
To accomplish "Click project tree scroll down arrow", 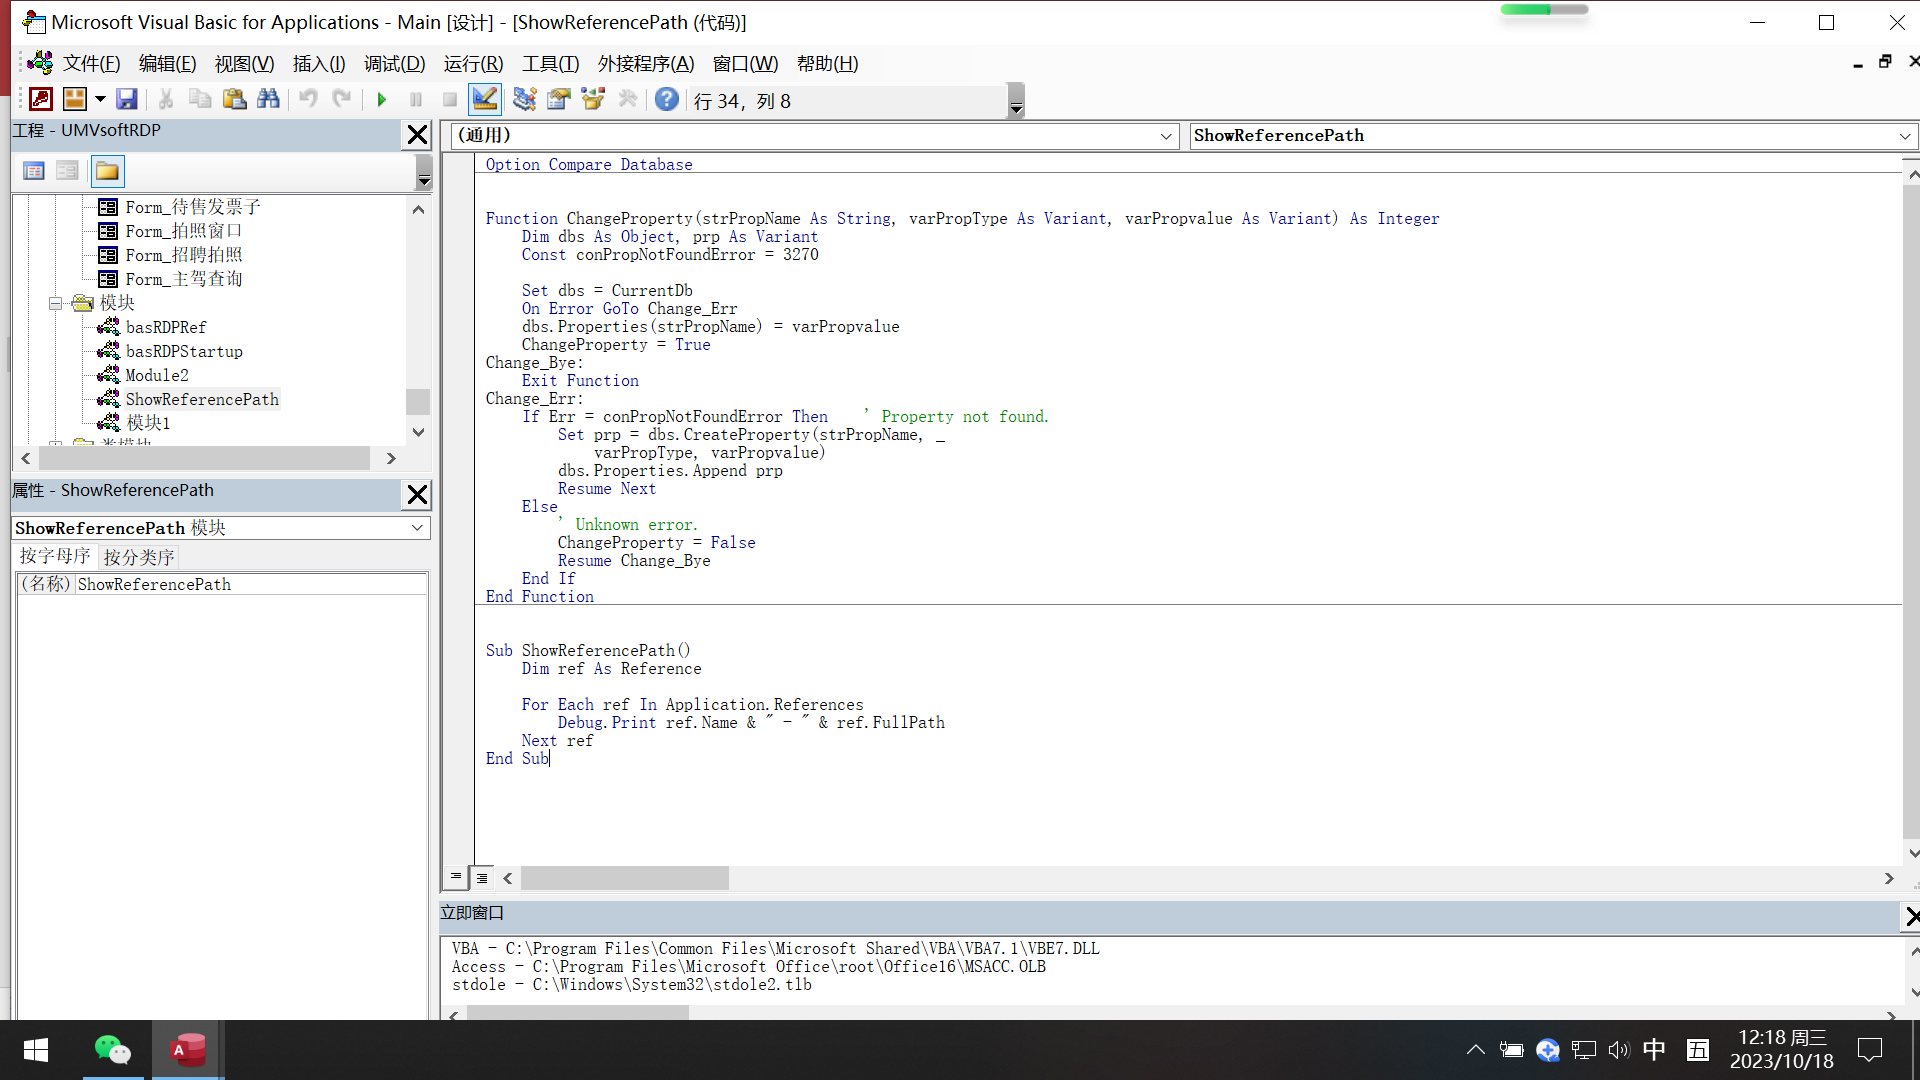I will tap(418, 432).
